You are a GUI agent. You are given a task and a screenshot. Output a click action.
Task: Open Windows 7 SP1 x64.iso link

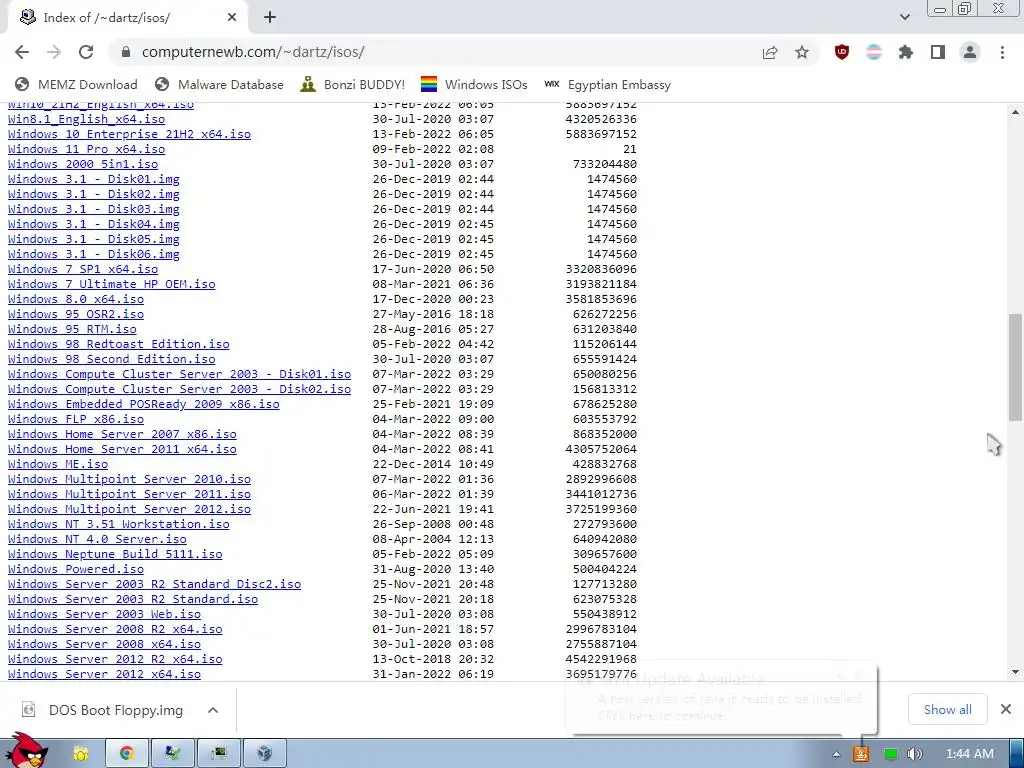(x=83, y=269)
